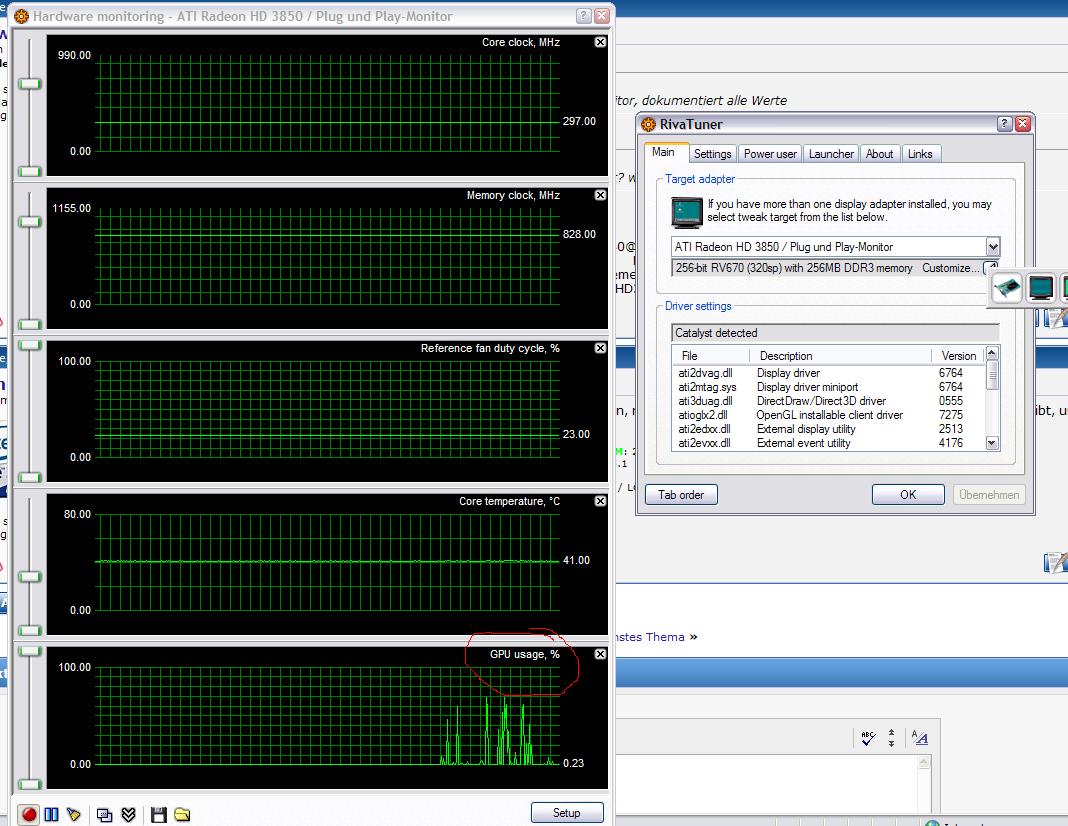This screenshot has height=826, width=1068.
Task: Click the 297.00 core clock value
Action: (x=579, y=121)
